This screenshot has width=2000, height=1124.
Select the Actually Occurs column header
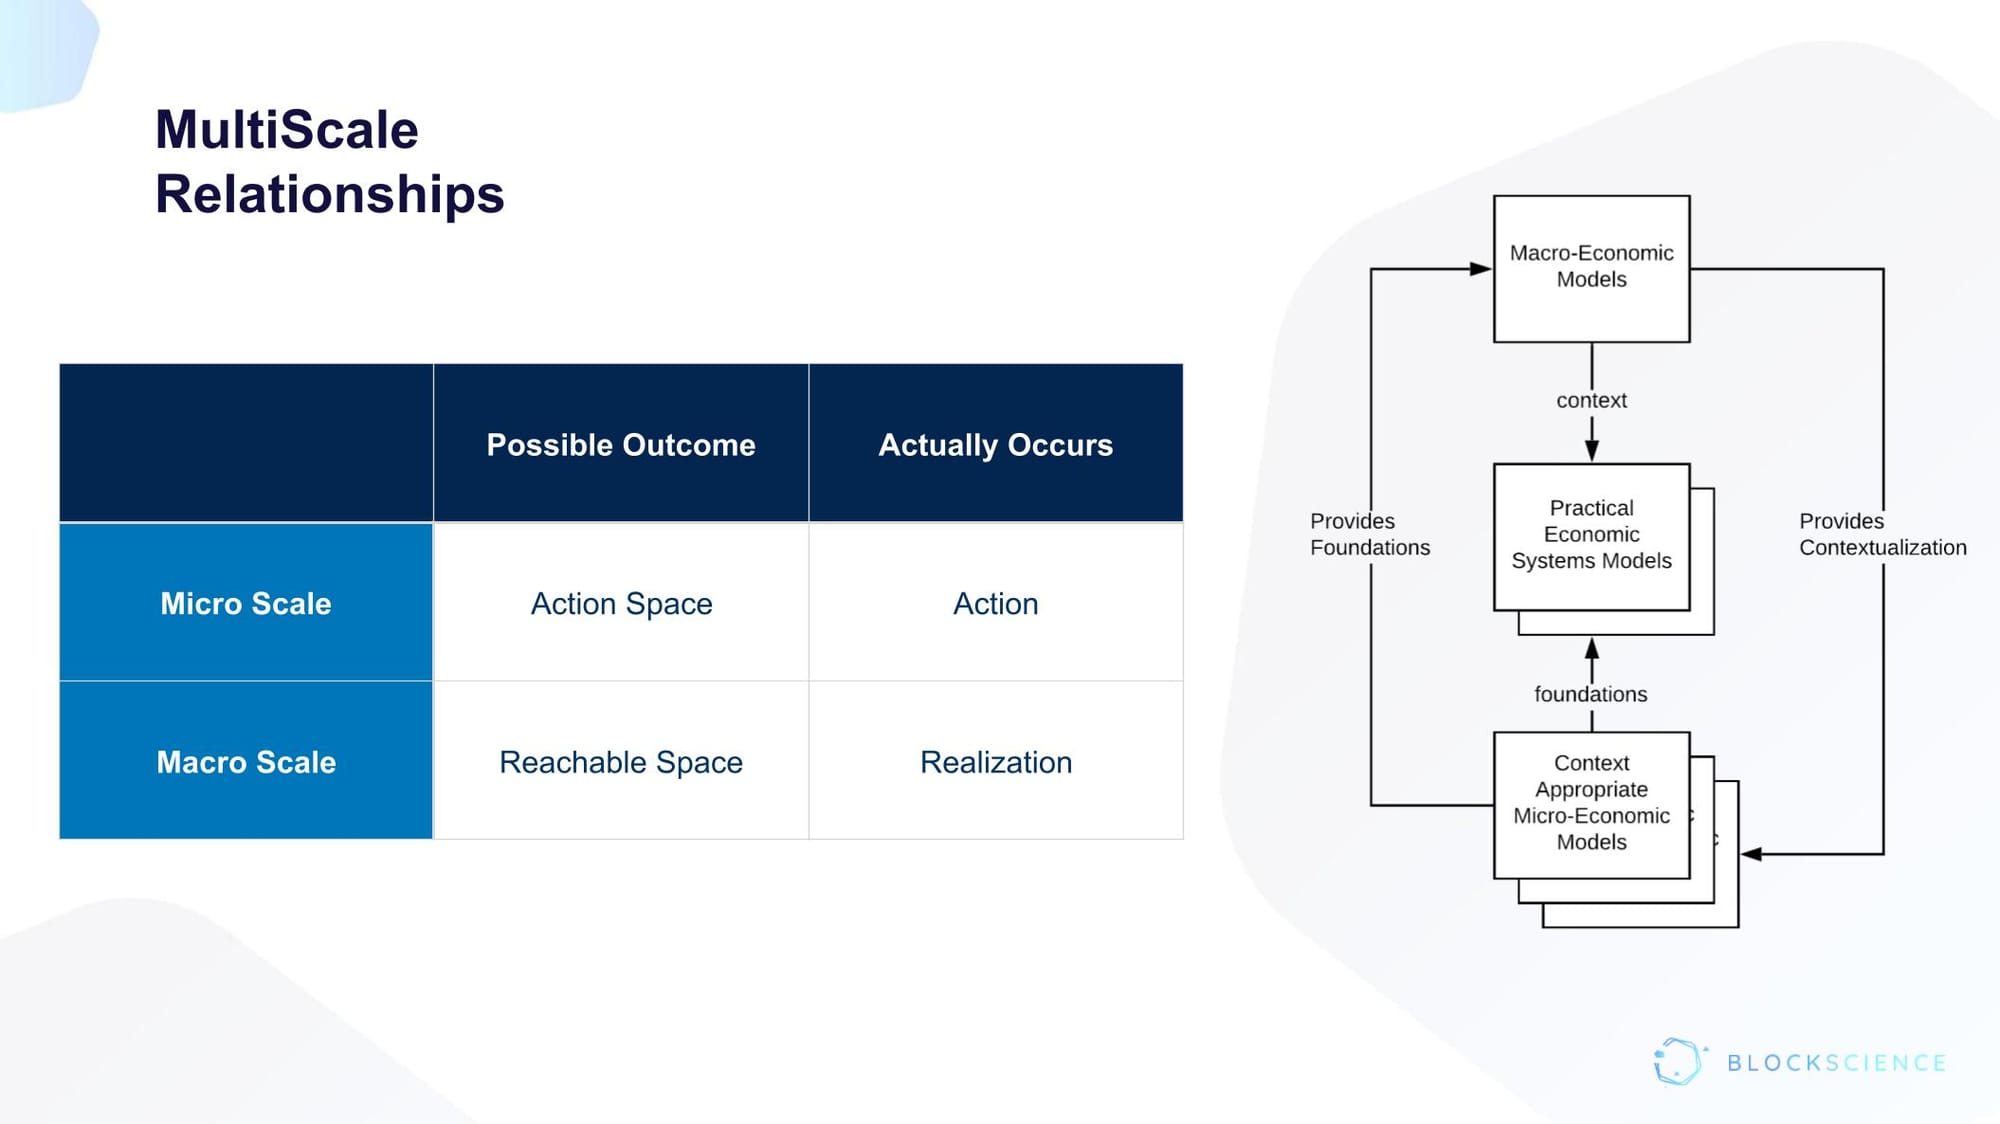(993, 442)
